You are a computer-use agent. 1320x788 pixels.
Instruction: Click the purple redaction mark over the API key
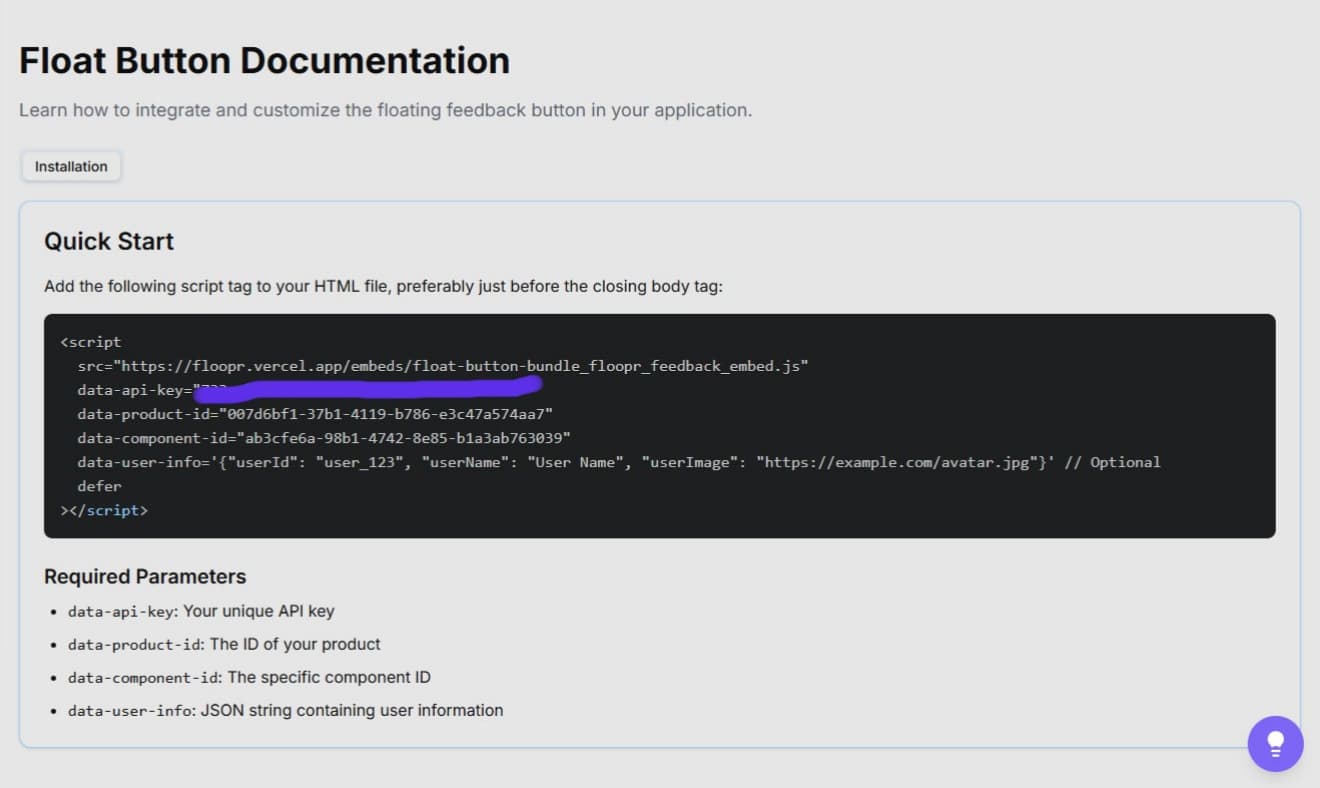[x=370, y=385]
